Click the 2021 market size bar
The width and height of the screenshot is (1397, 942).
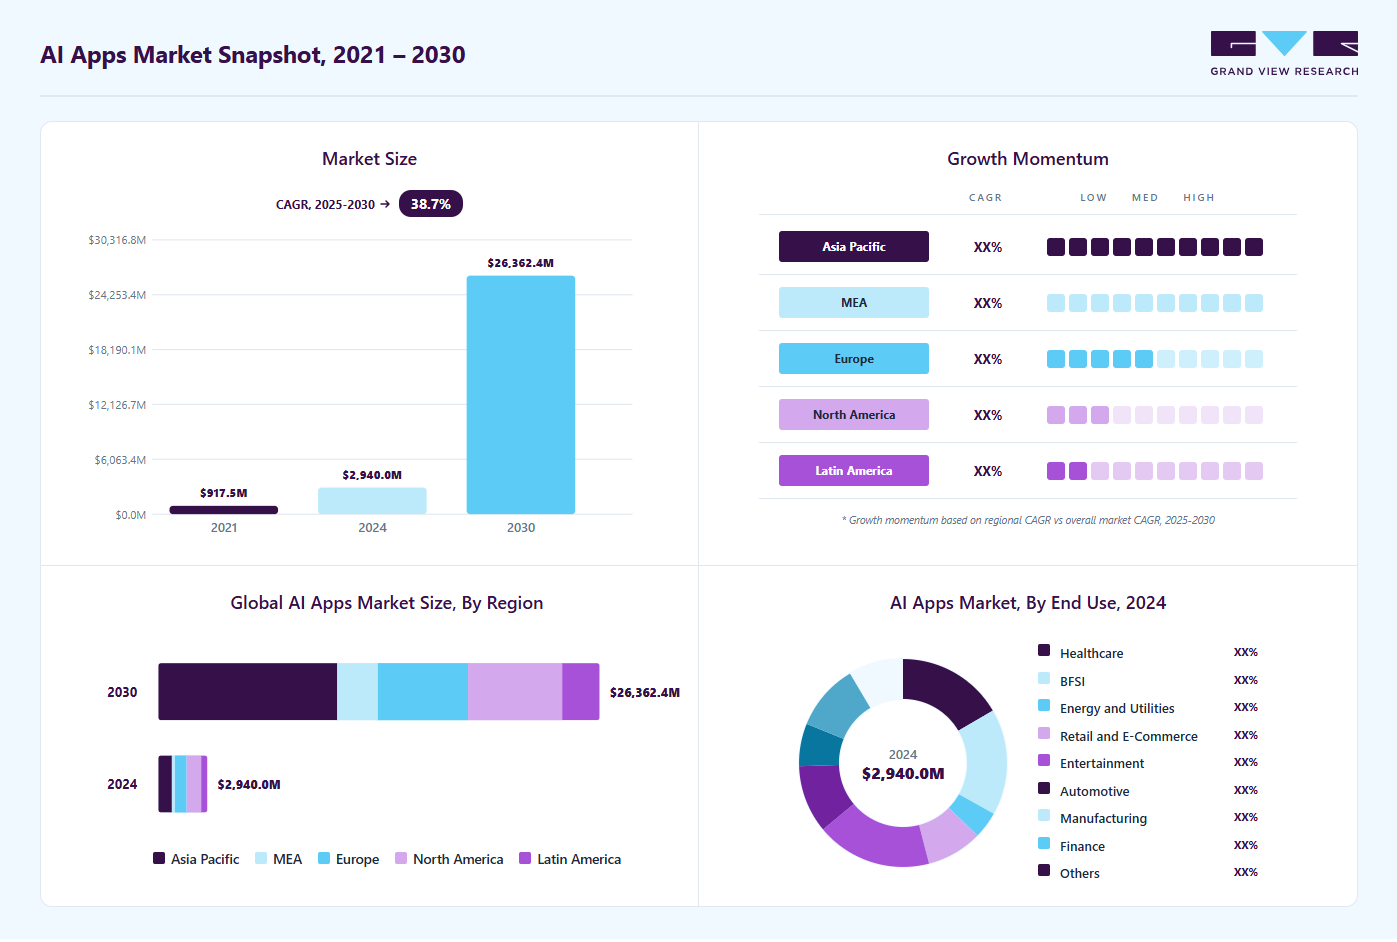tap(224, 510)
